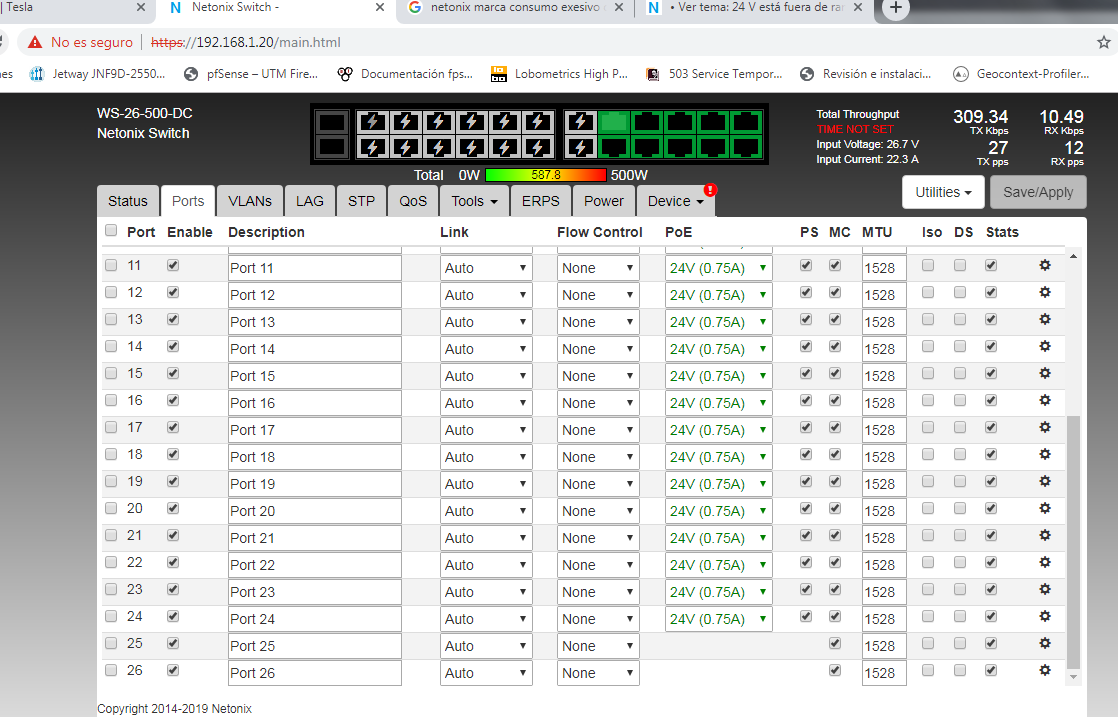Click the gear icon on Port 18 row
Viewport: 1118px width, 717px height.
pos(1045,455)
